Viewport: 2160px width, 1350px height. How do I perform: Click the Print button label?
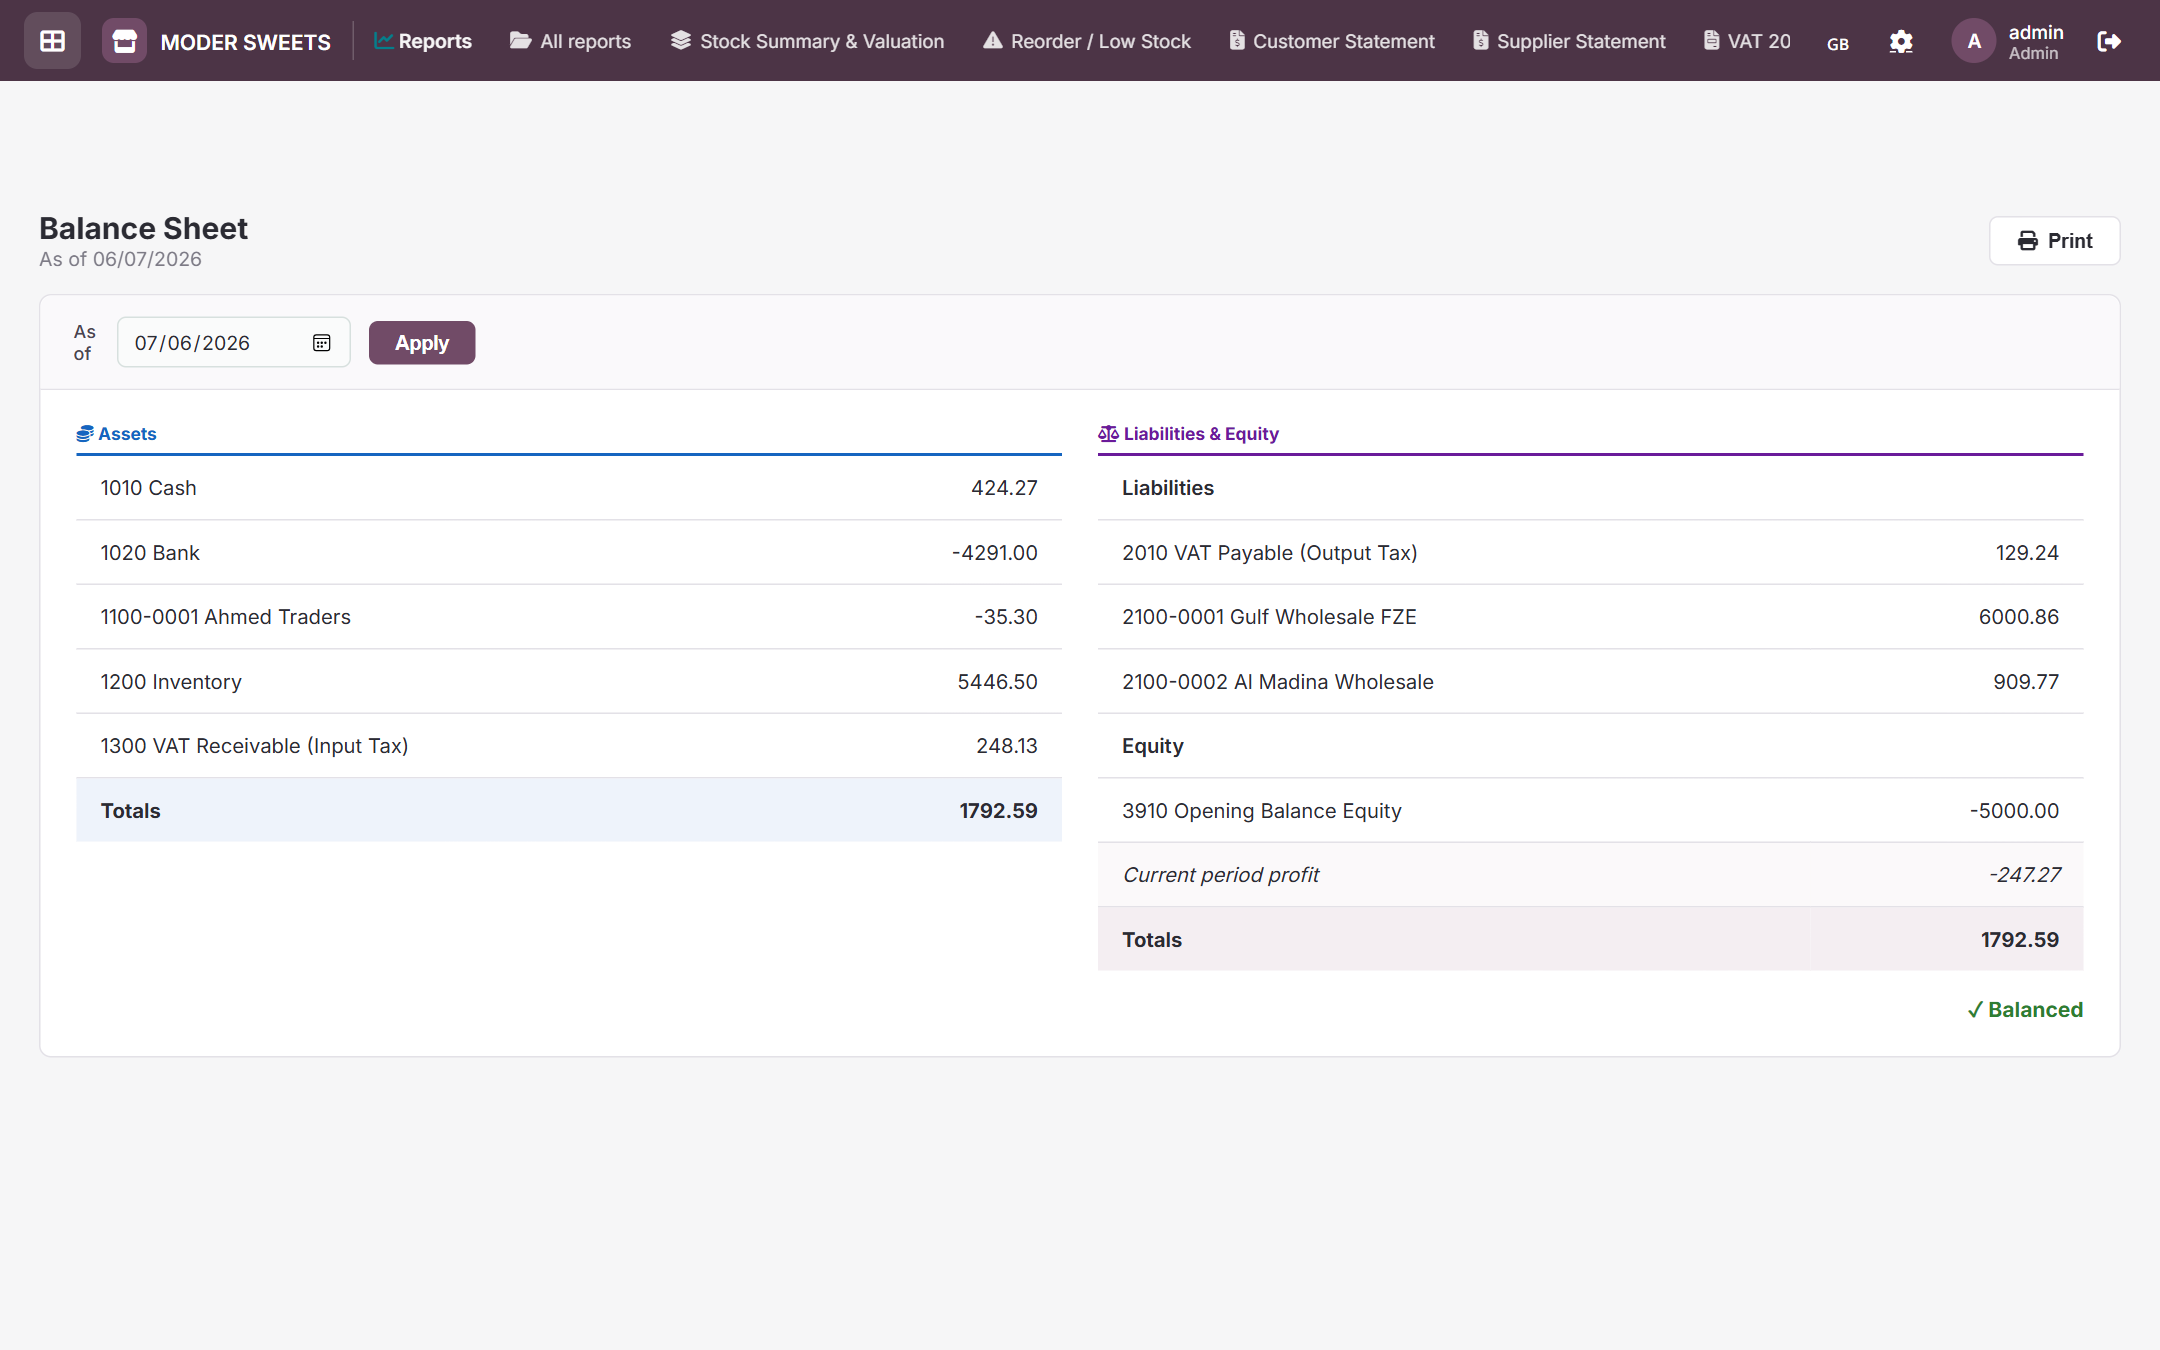tap(2070, 241)
